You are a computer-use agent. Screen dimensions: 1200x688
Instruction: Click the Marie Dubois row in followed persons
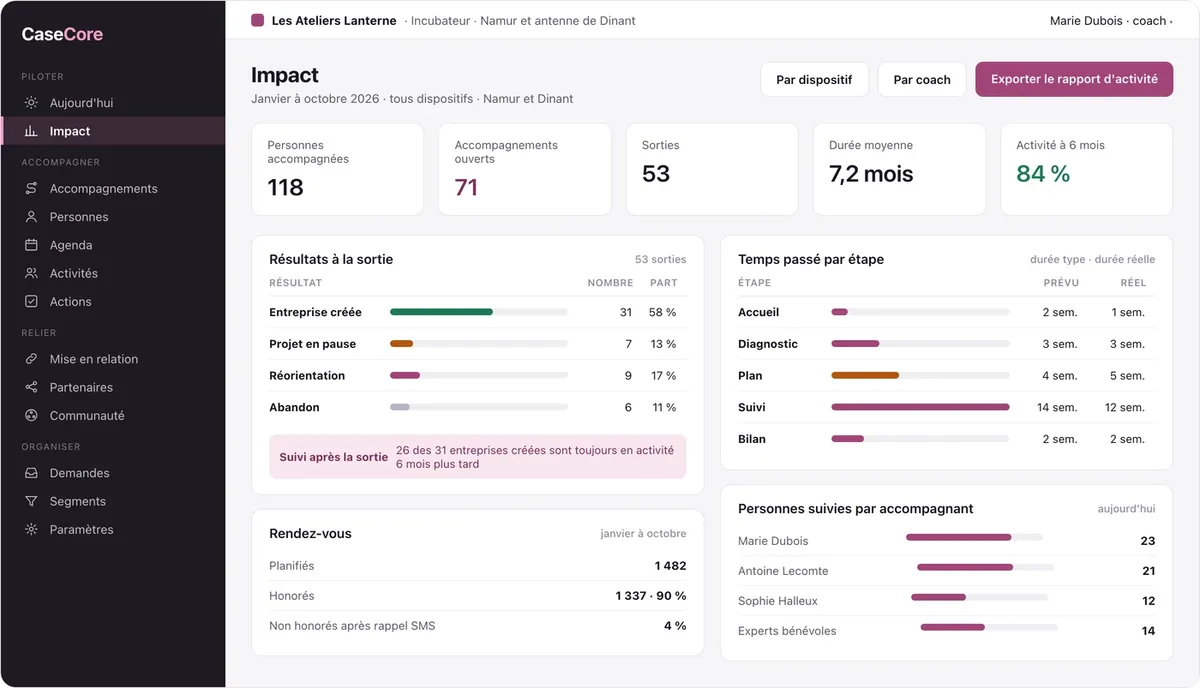[x=946, y=541]
